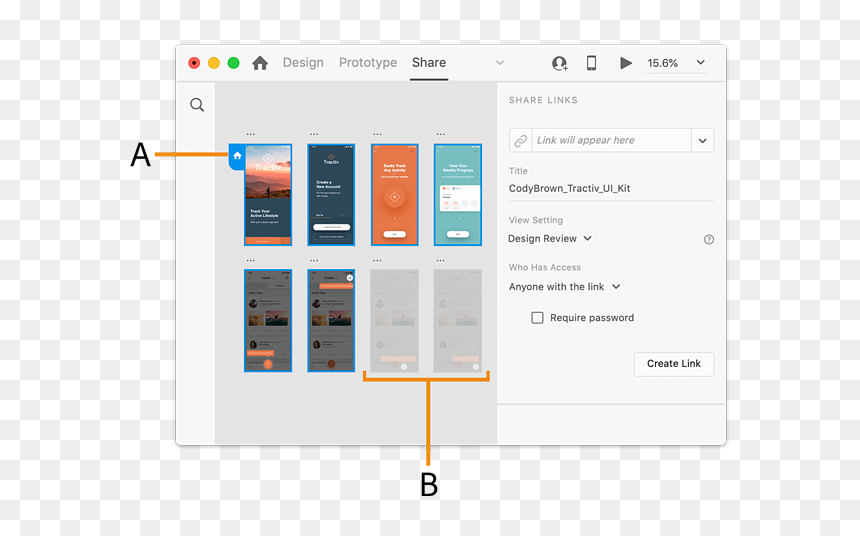Close window with red button

[x=194, y=63]
